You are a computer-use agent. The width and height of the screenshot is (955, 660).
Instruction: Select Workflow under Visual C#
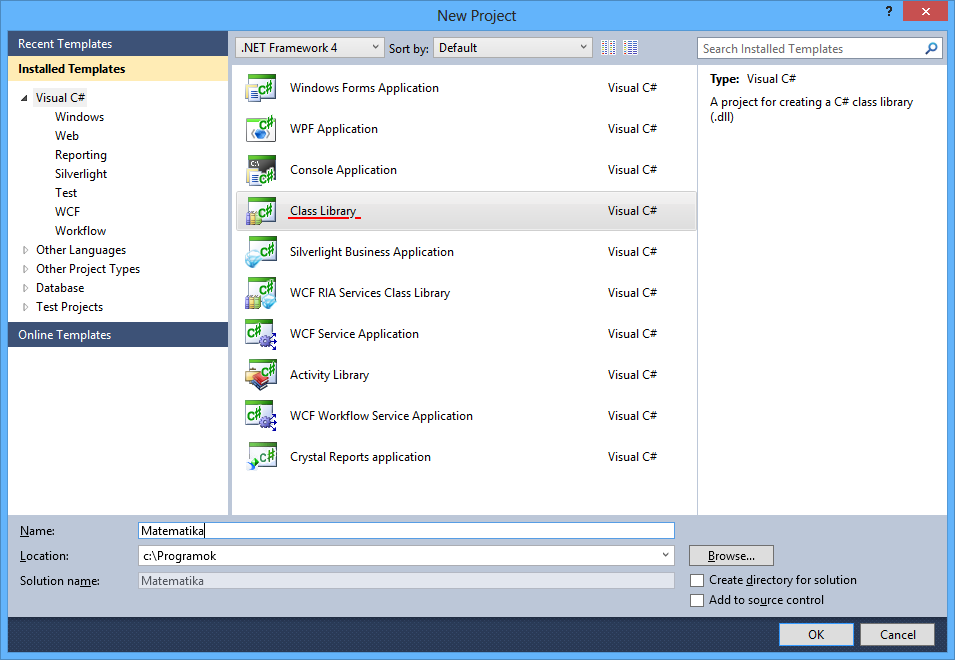tap(80, 231)
